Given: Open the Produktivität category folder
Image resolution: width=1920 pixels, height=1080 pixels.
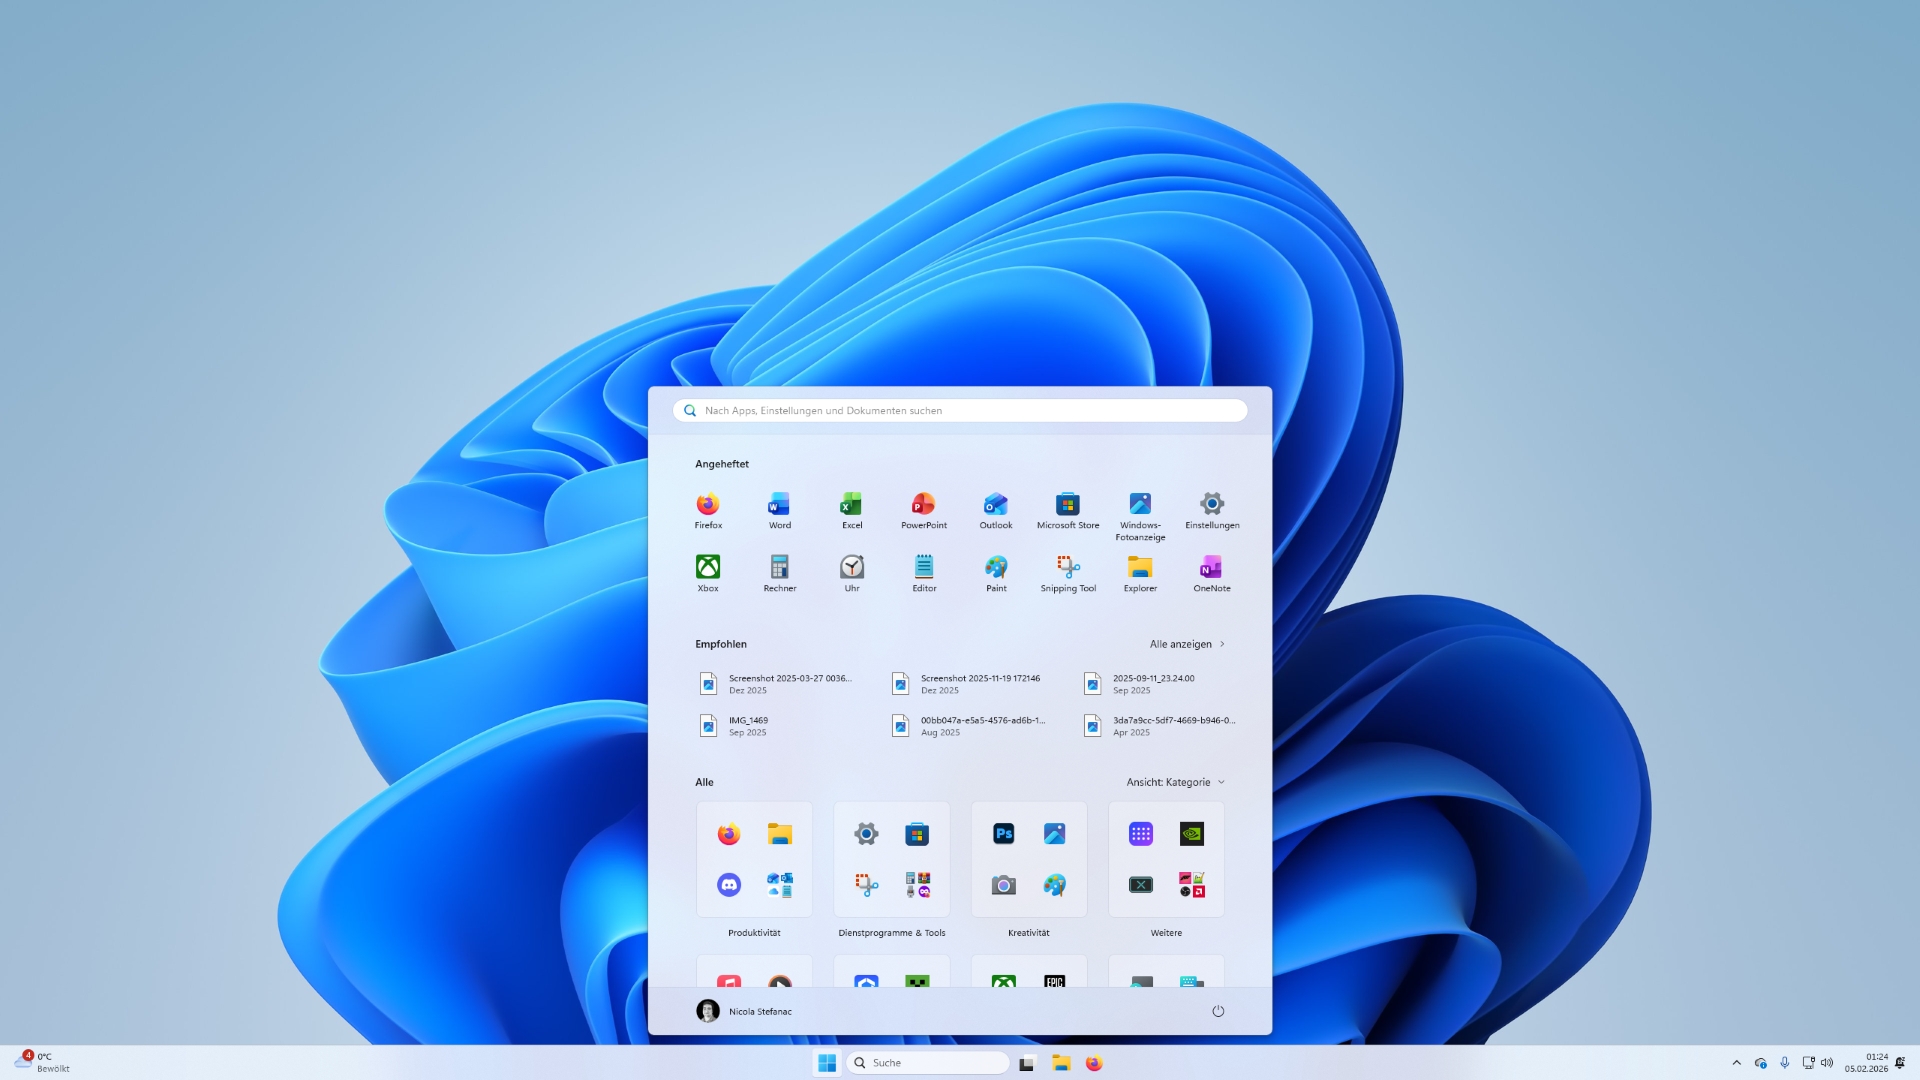Looking at the screenshot, I should tap(754, 860).
